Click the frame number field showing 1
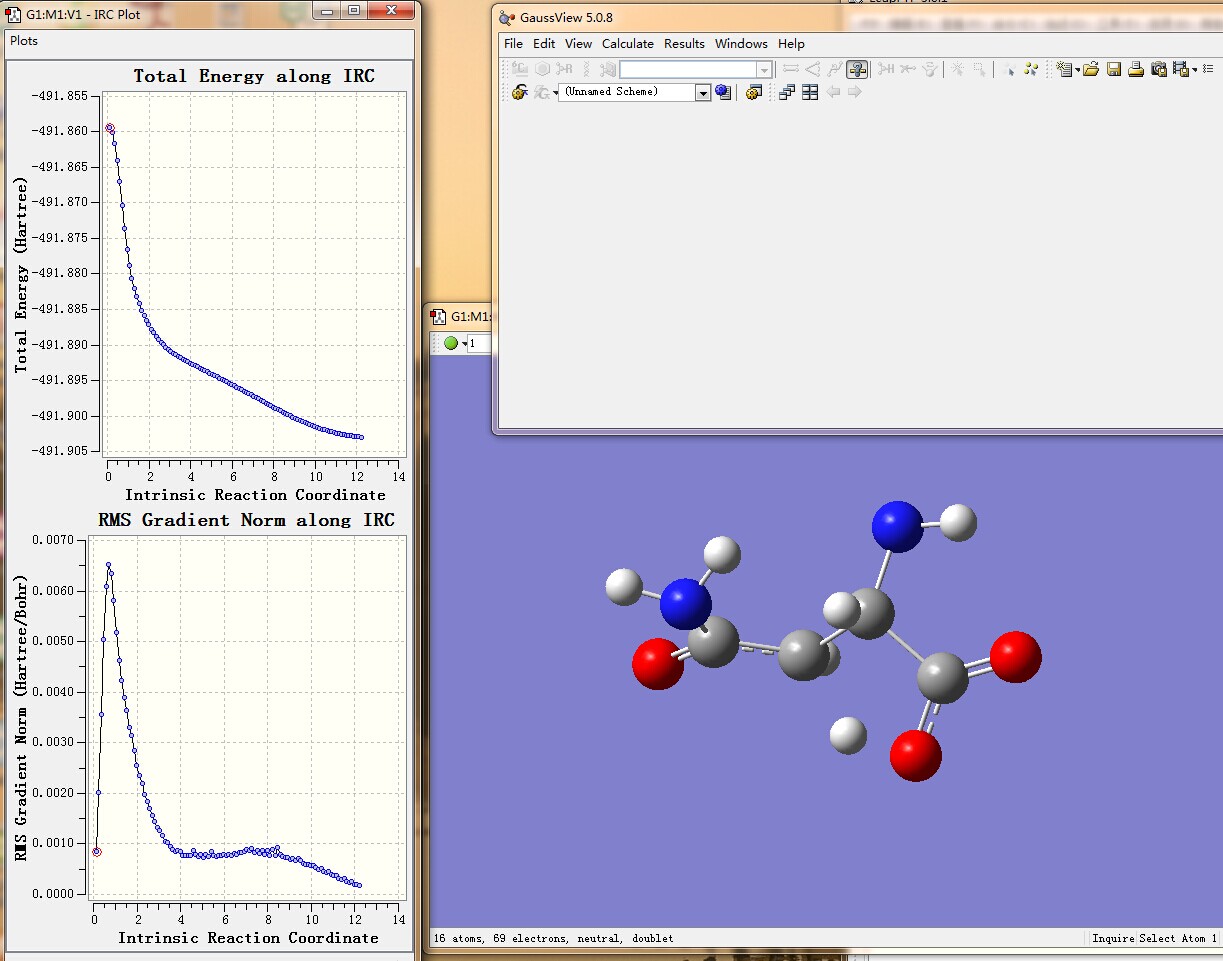 point(478,343)
